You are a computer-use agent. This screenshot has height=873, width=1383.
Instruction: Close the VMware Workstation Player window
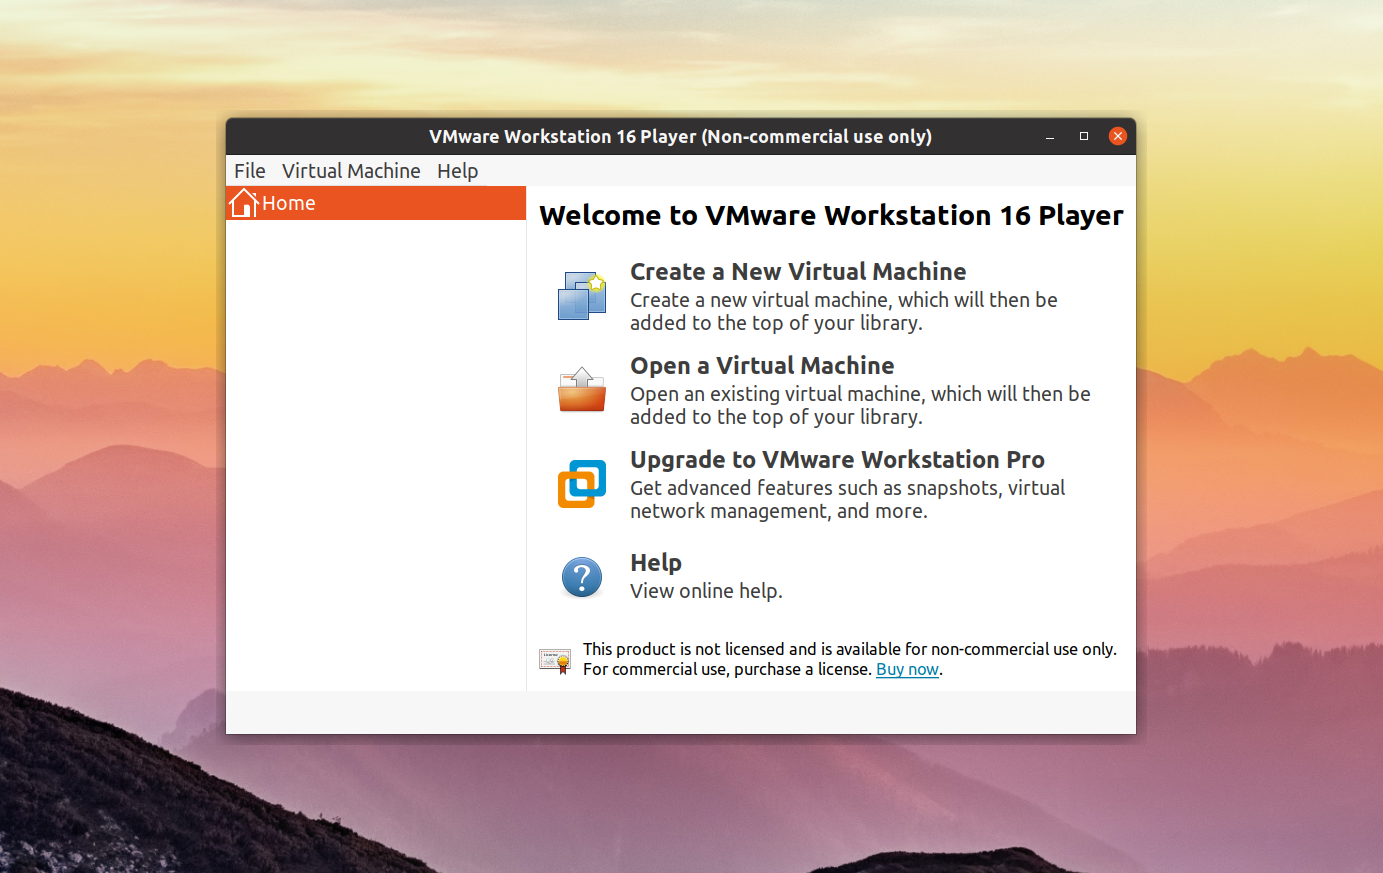pyautogui.click(x=1118, y=136)
